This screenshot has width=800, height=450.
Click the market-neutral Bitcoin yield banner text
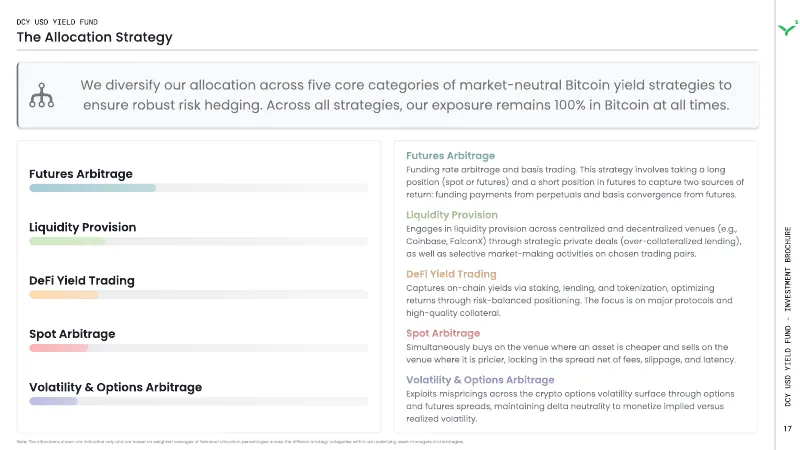406,95
